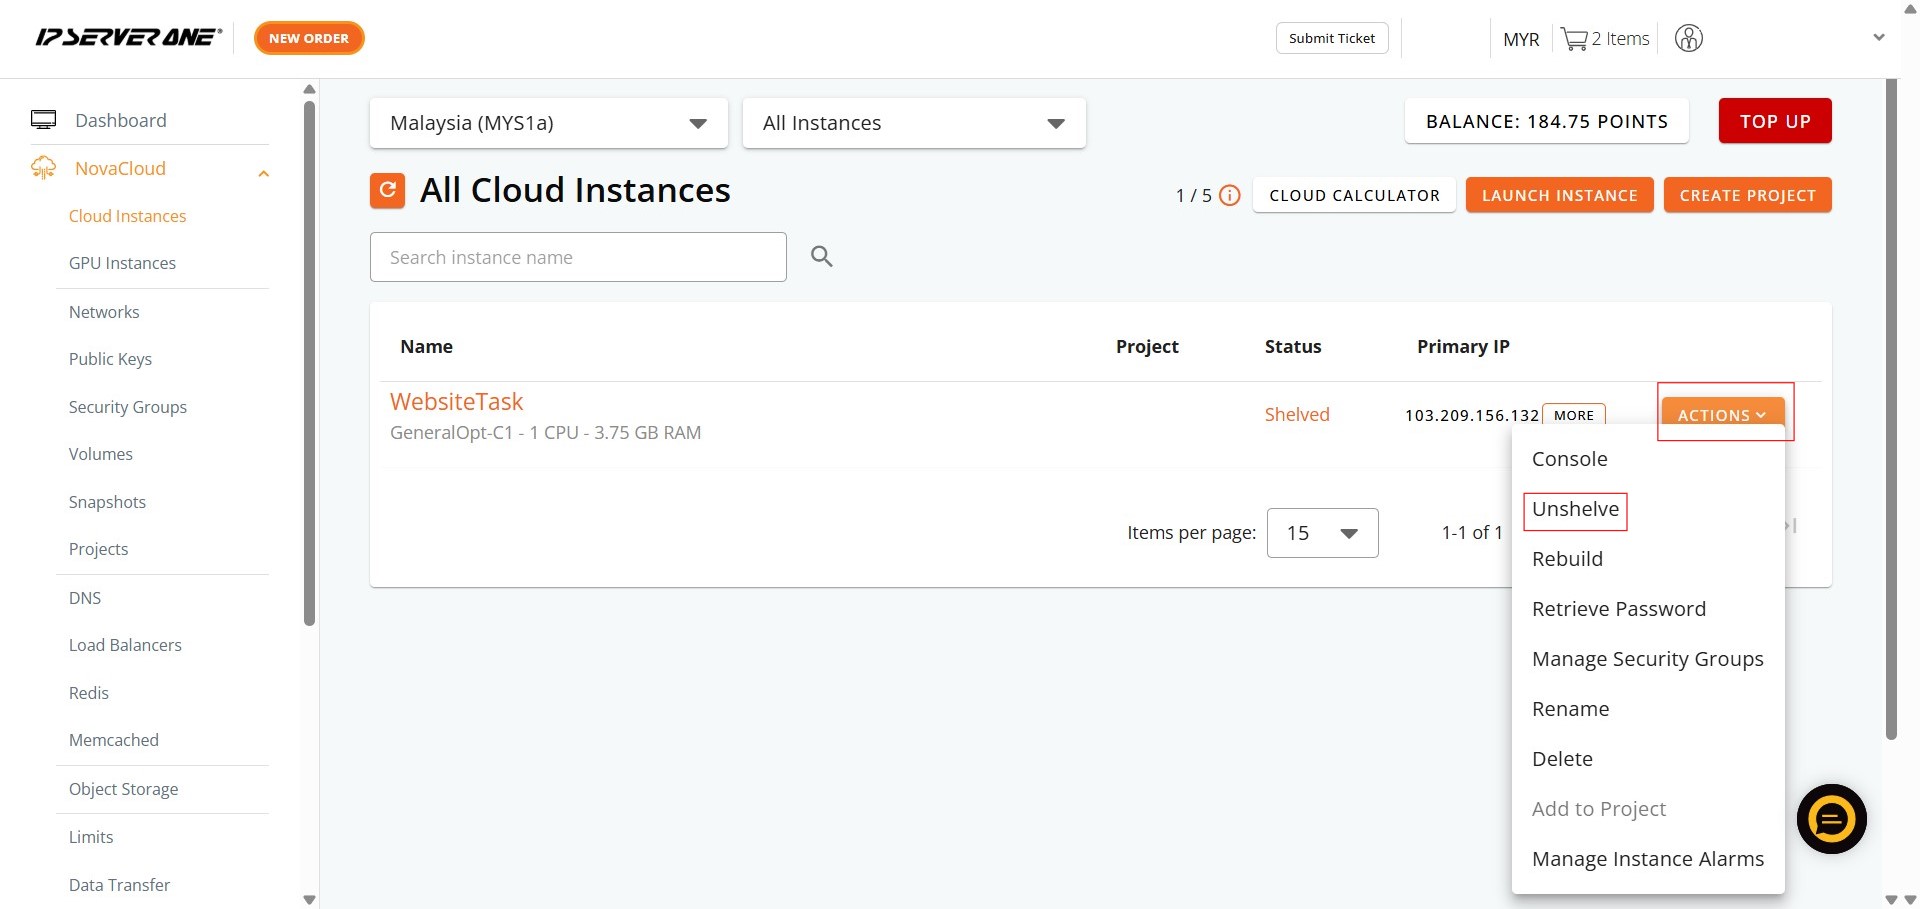This screenshot has height=909, width=1920.
Task: Click the MYR currency selector
Action: 1520,39
